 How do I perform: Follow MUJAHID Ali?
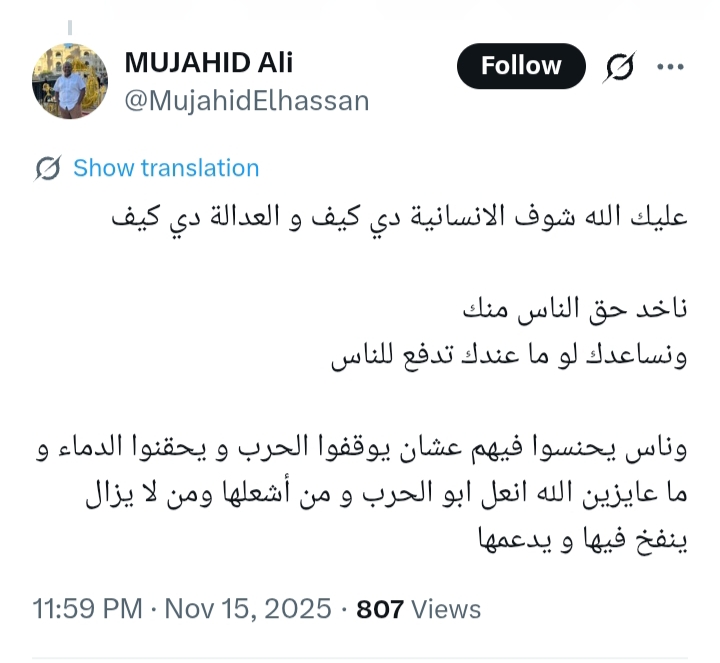[x=520, y=67]
